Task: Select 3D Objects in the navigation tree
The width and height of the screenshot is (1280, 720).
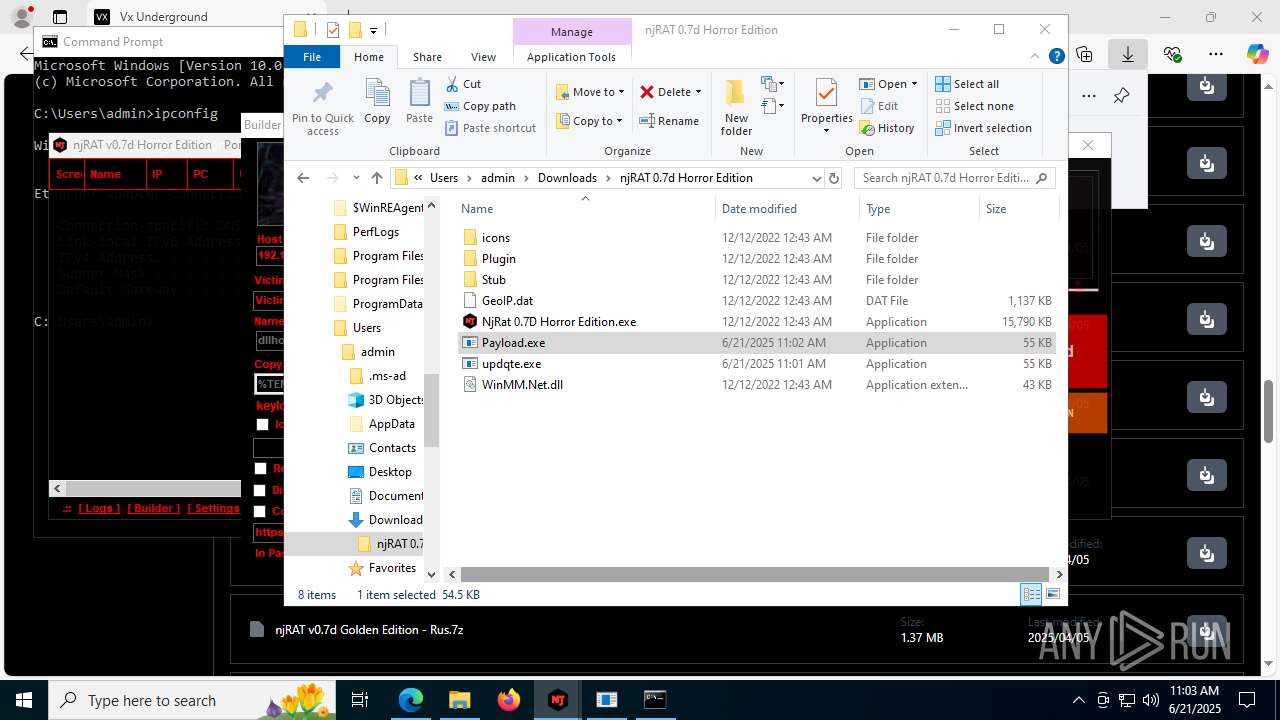Action: (x=385, y=400)
